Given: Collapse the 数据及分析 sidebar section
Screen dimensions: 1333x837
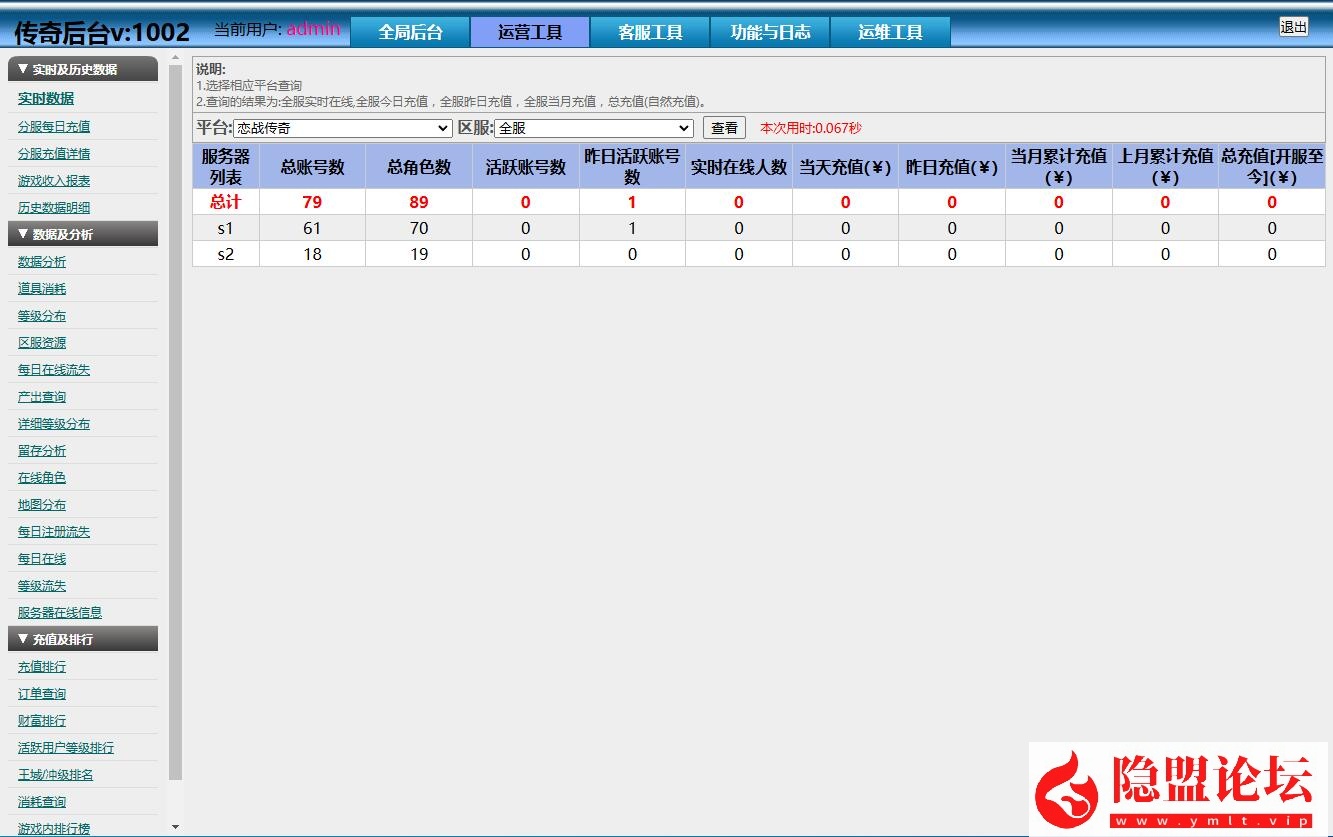Looking at the screenshot, I should point(83,234).
